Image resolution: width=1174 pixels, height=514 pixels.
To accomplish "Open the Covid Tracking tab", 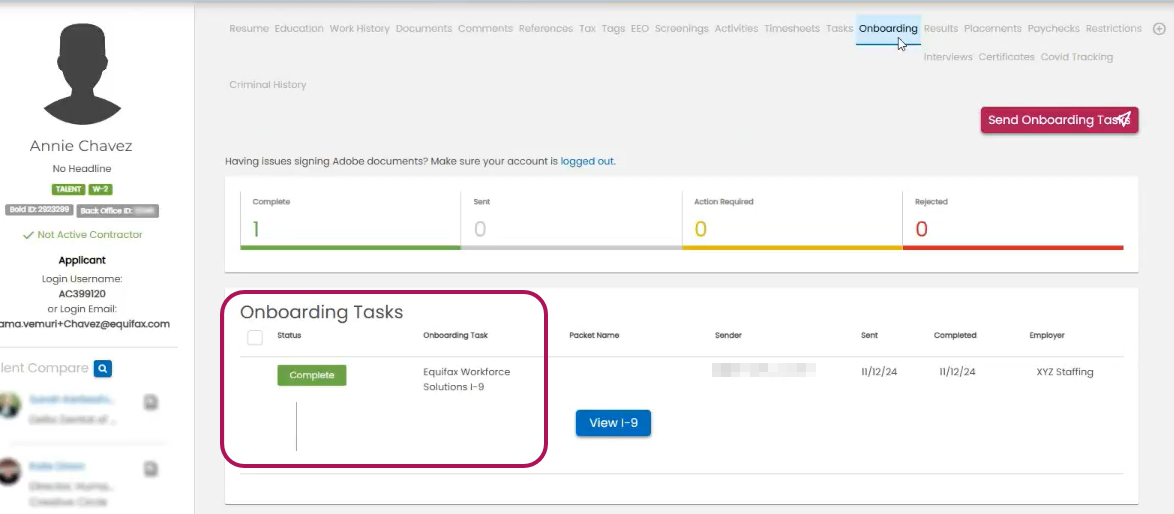I will coord(1077,57).
